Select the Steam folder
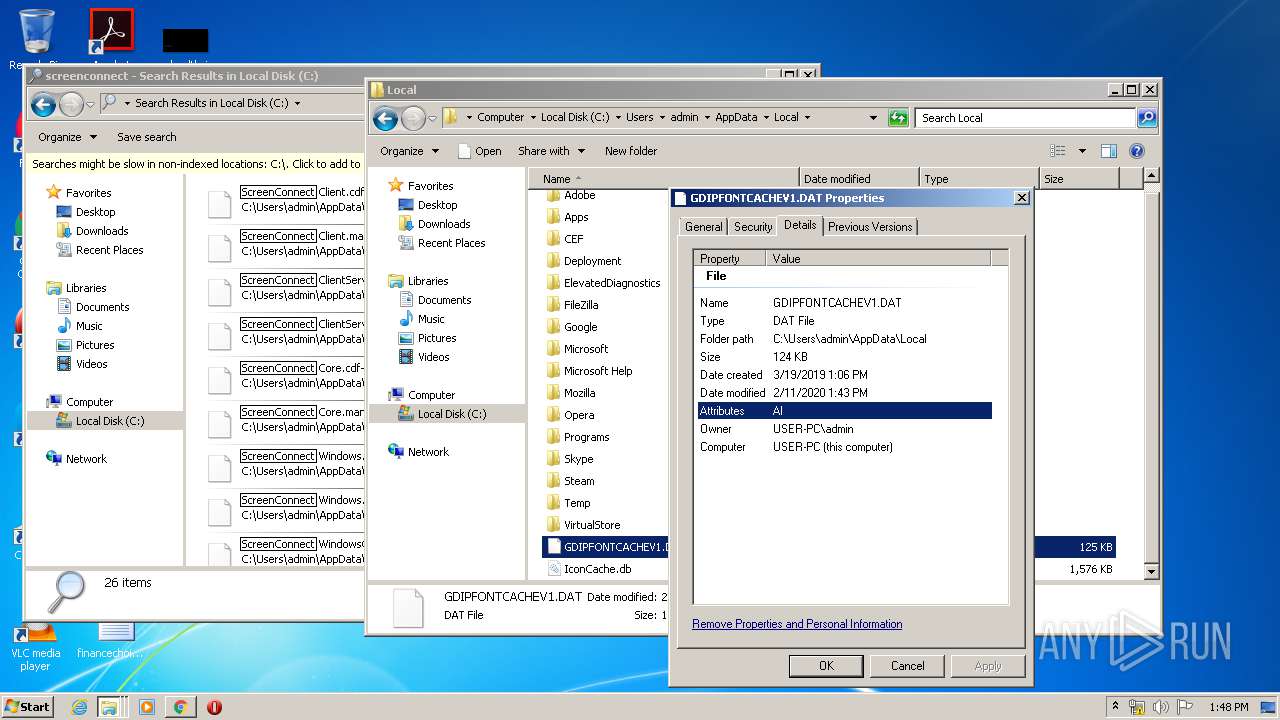1280x720 pixels. [x=579, y=481]
